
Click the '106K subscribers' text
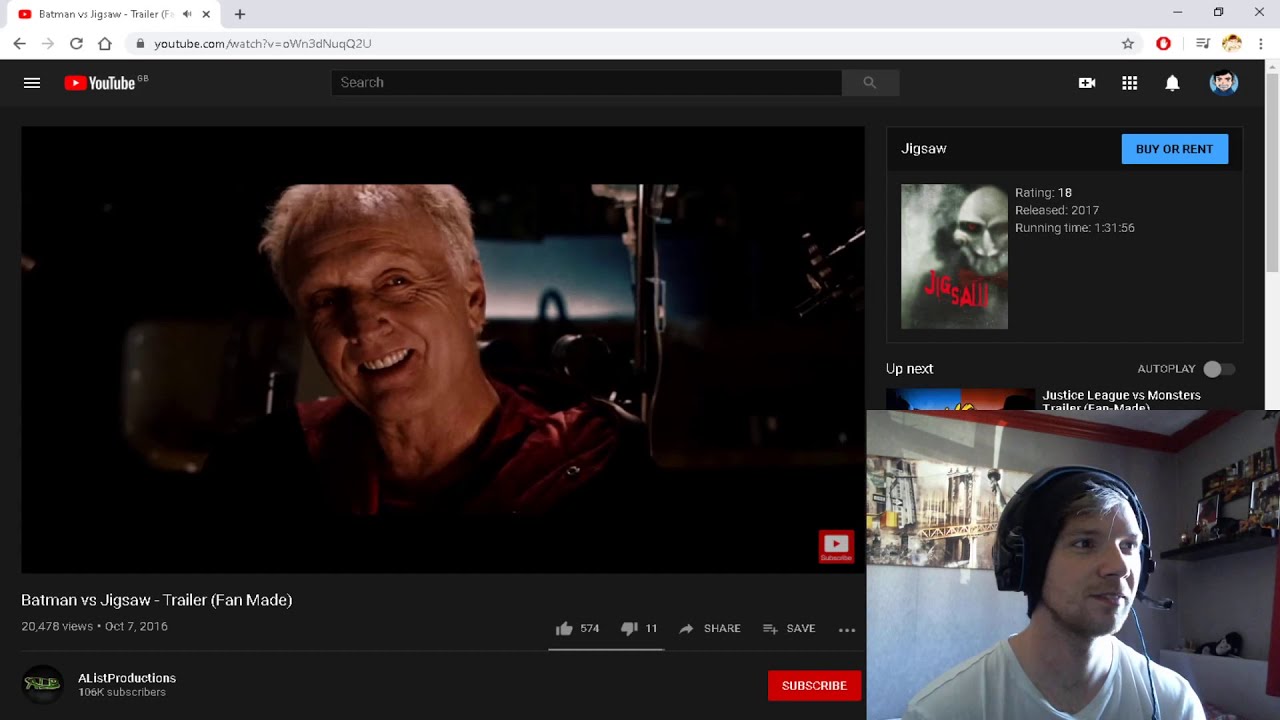tap(122, 692)
